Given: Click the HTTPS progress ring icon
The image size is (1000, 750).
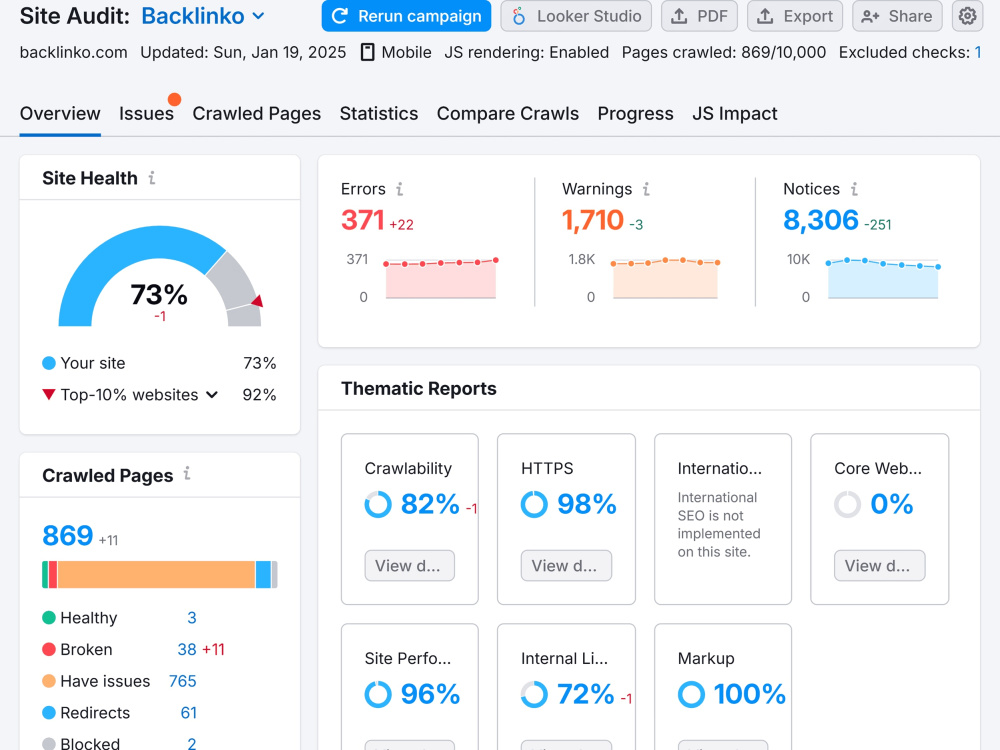Looking at the screenshot, I should 534,504.
